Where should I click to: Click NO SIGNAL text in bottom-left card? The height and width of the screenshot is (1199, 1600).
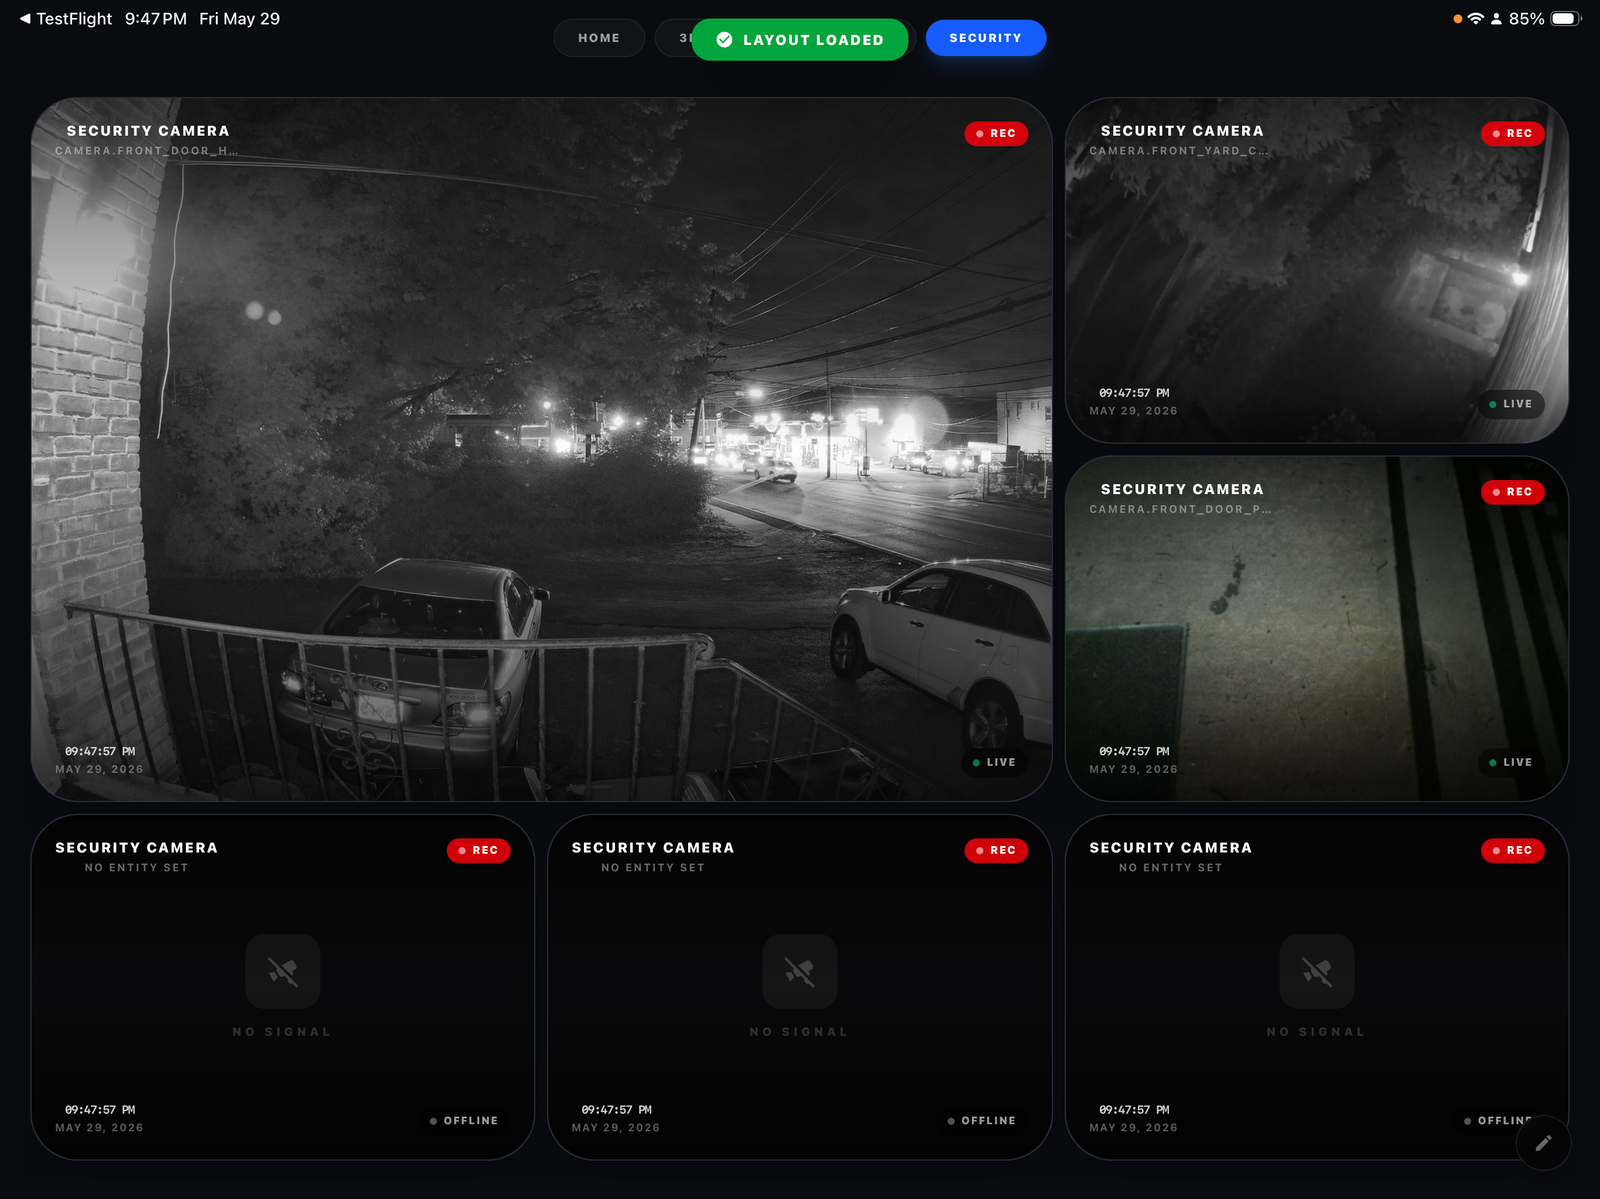pyautogui.click(x=282, y=1032)
